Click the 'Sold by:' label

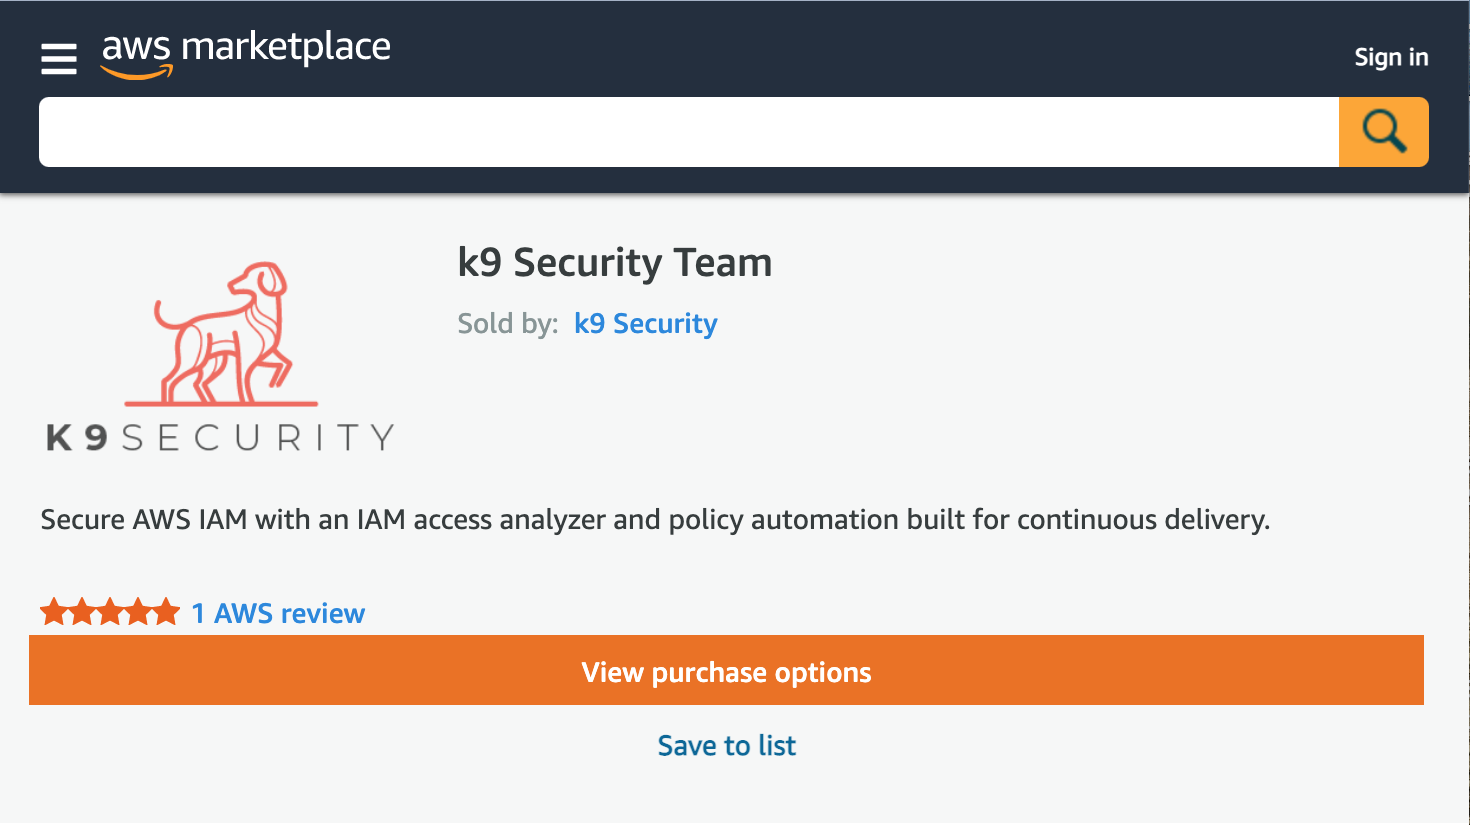tap(508, 323)
